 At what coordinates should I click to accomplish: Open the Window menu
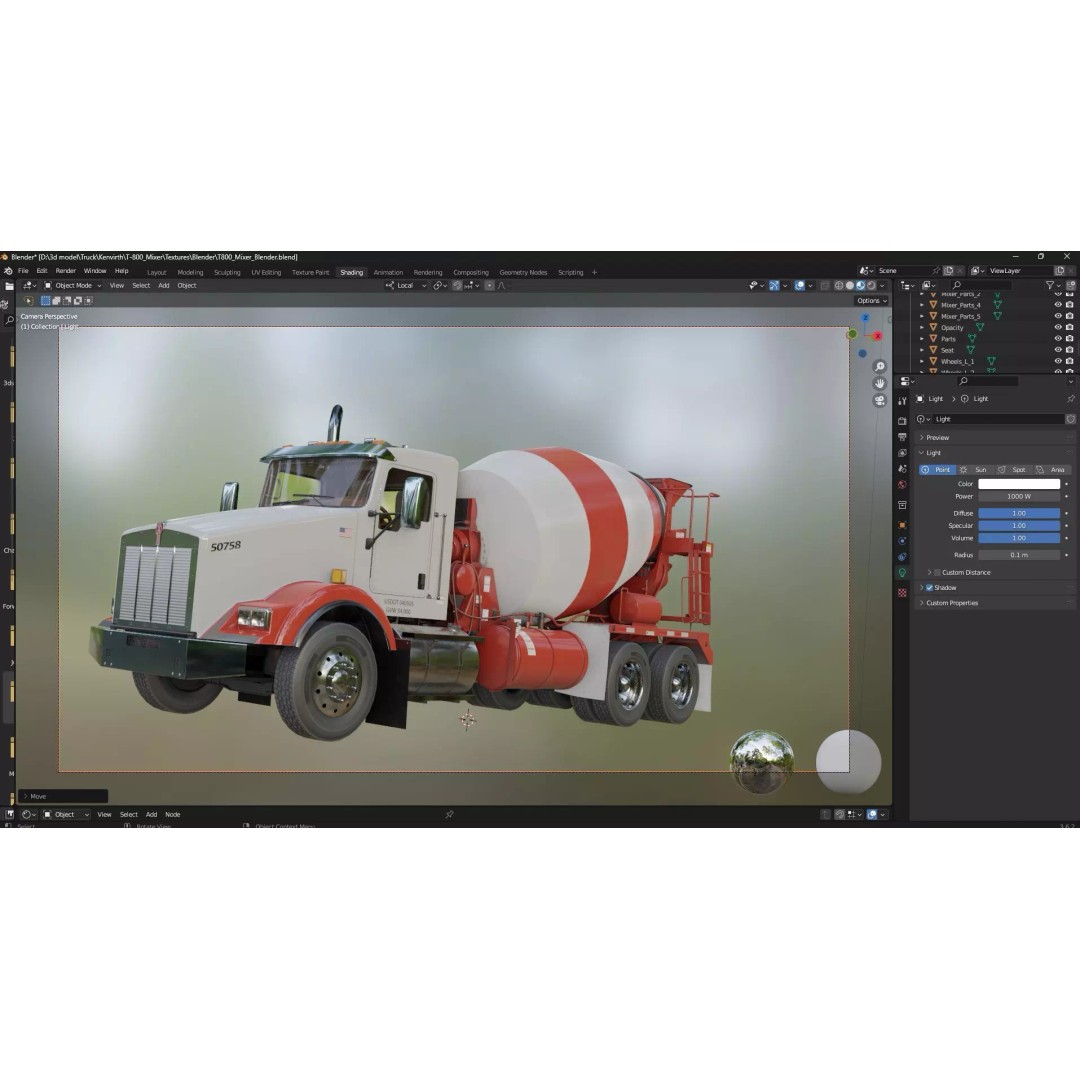95,271
